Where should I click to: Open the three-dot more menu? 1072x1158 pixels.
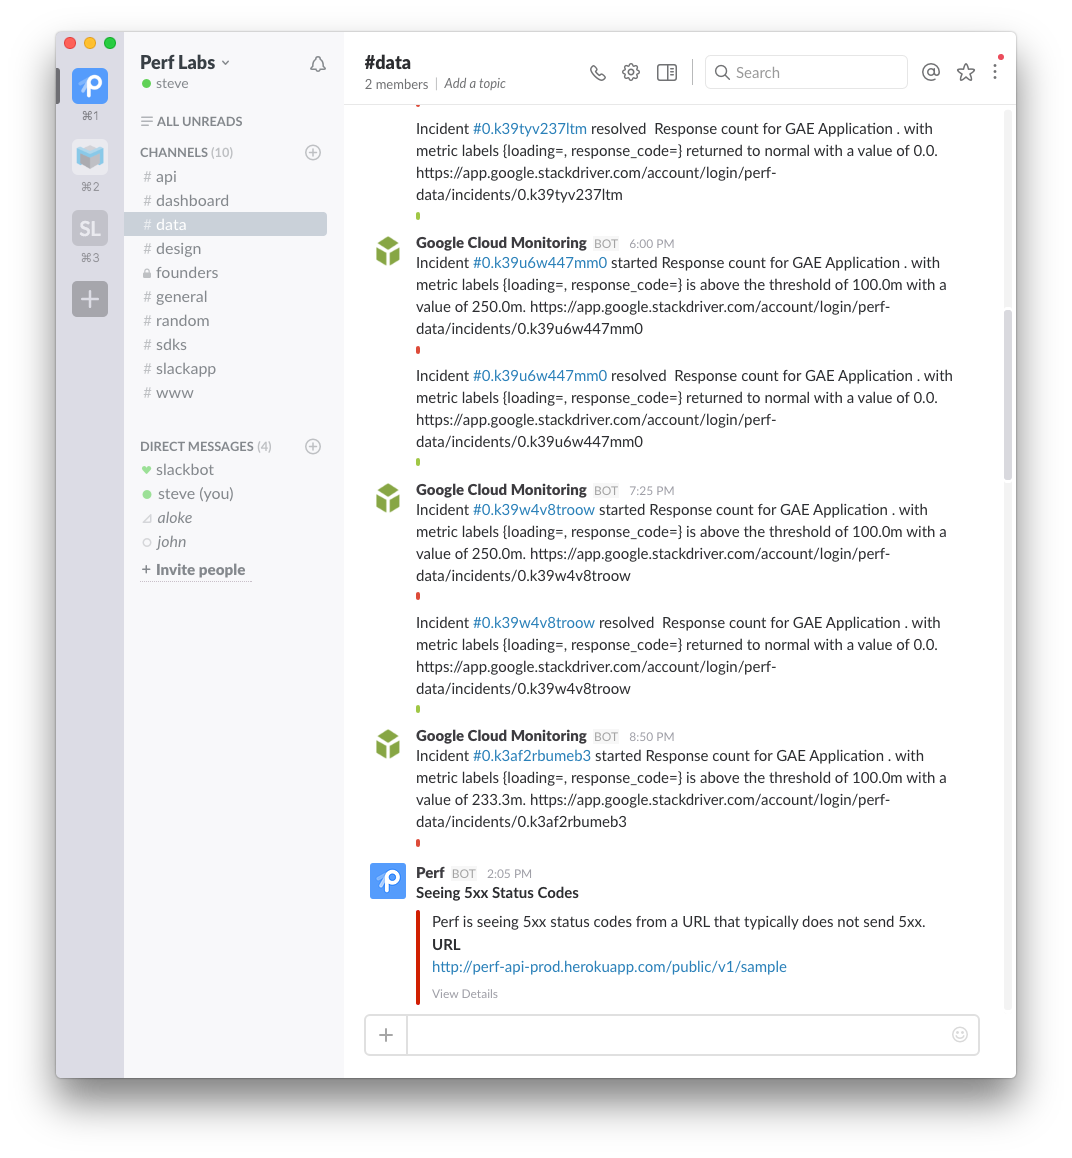coord(995,72)
